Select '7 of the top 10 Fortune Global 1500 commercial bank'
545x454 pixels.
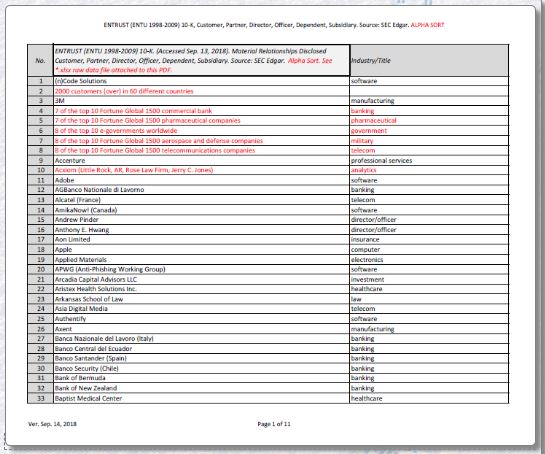[133, 111]
